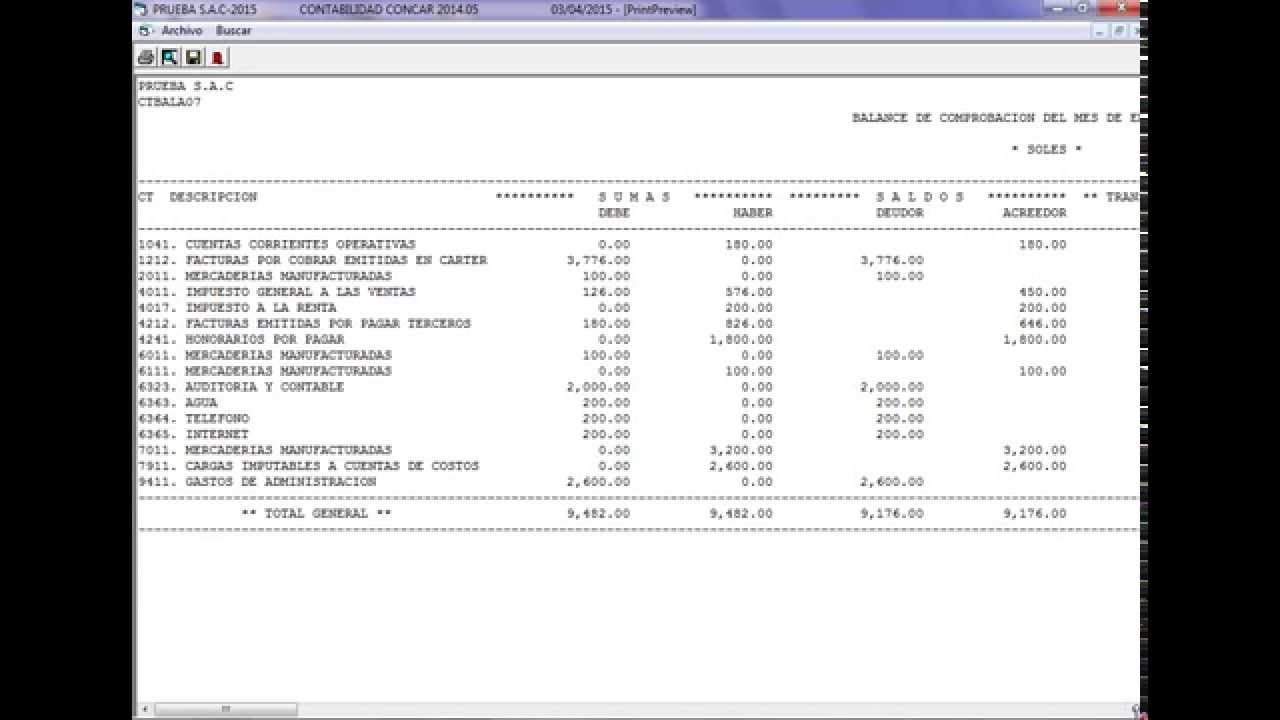Select row "1212. FACTURAS POR COBRAR EMITIDAS EN CARTER"
1280x720 pixels.
pyautogui.click(x=602, y=260)
